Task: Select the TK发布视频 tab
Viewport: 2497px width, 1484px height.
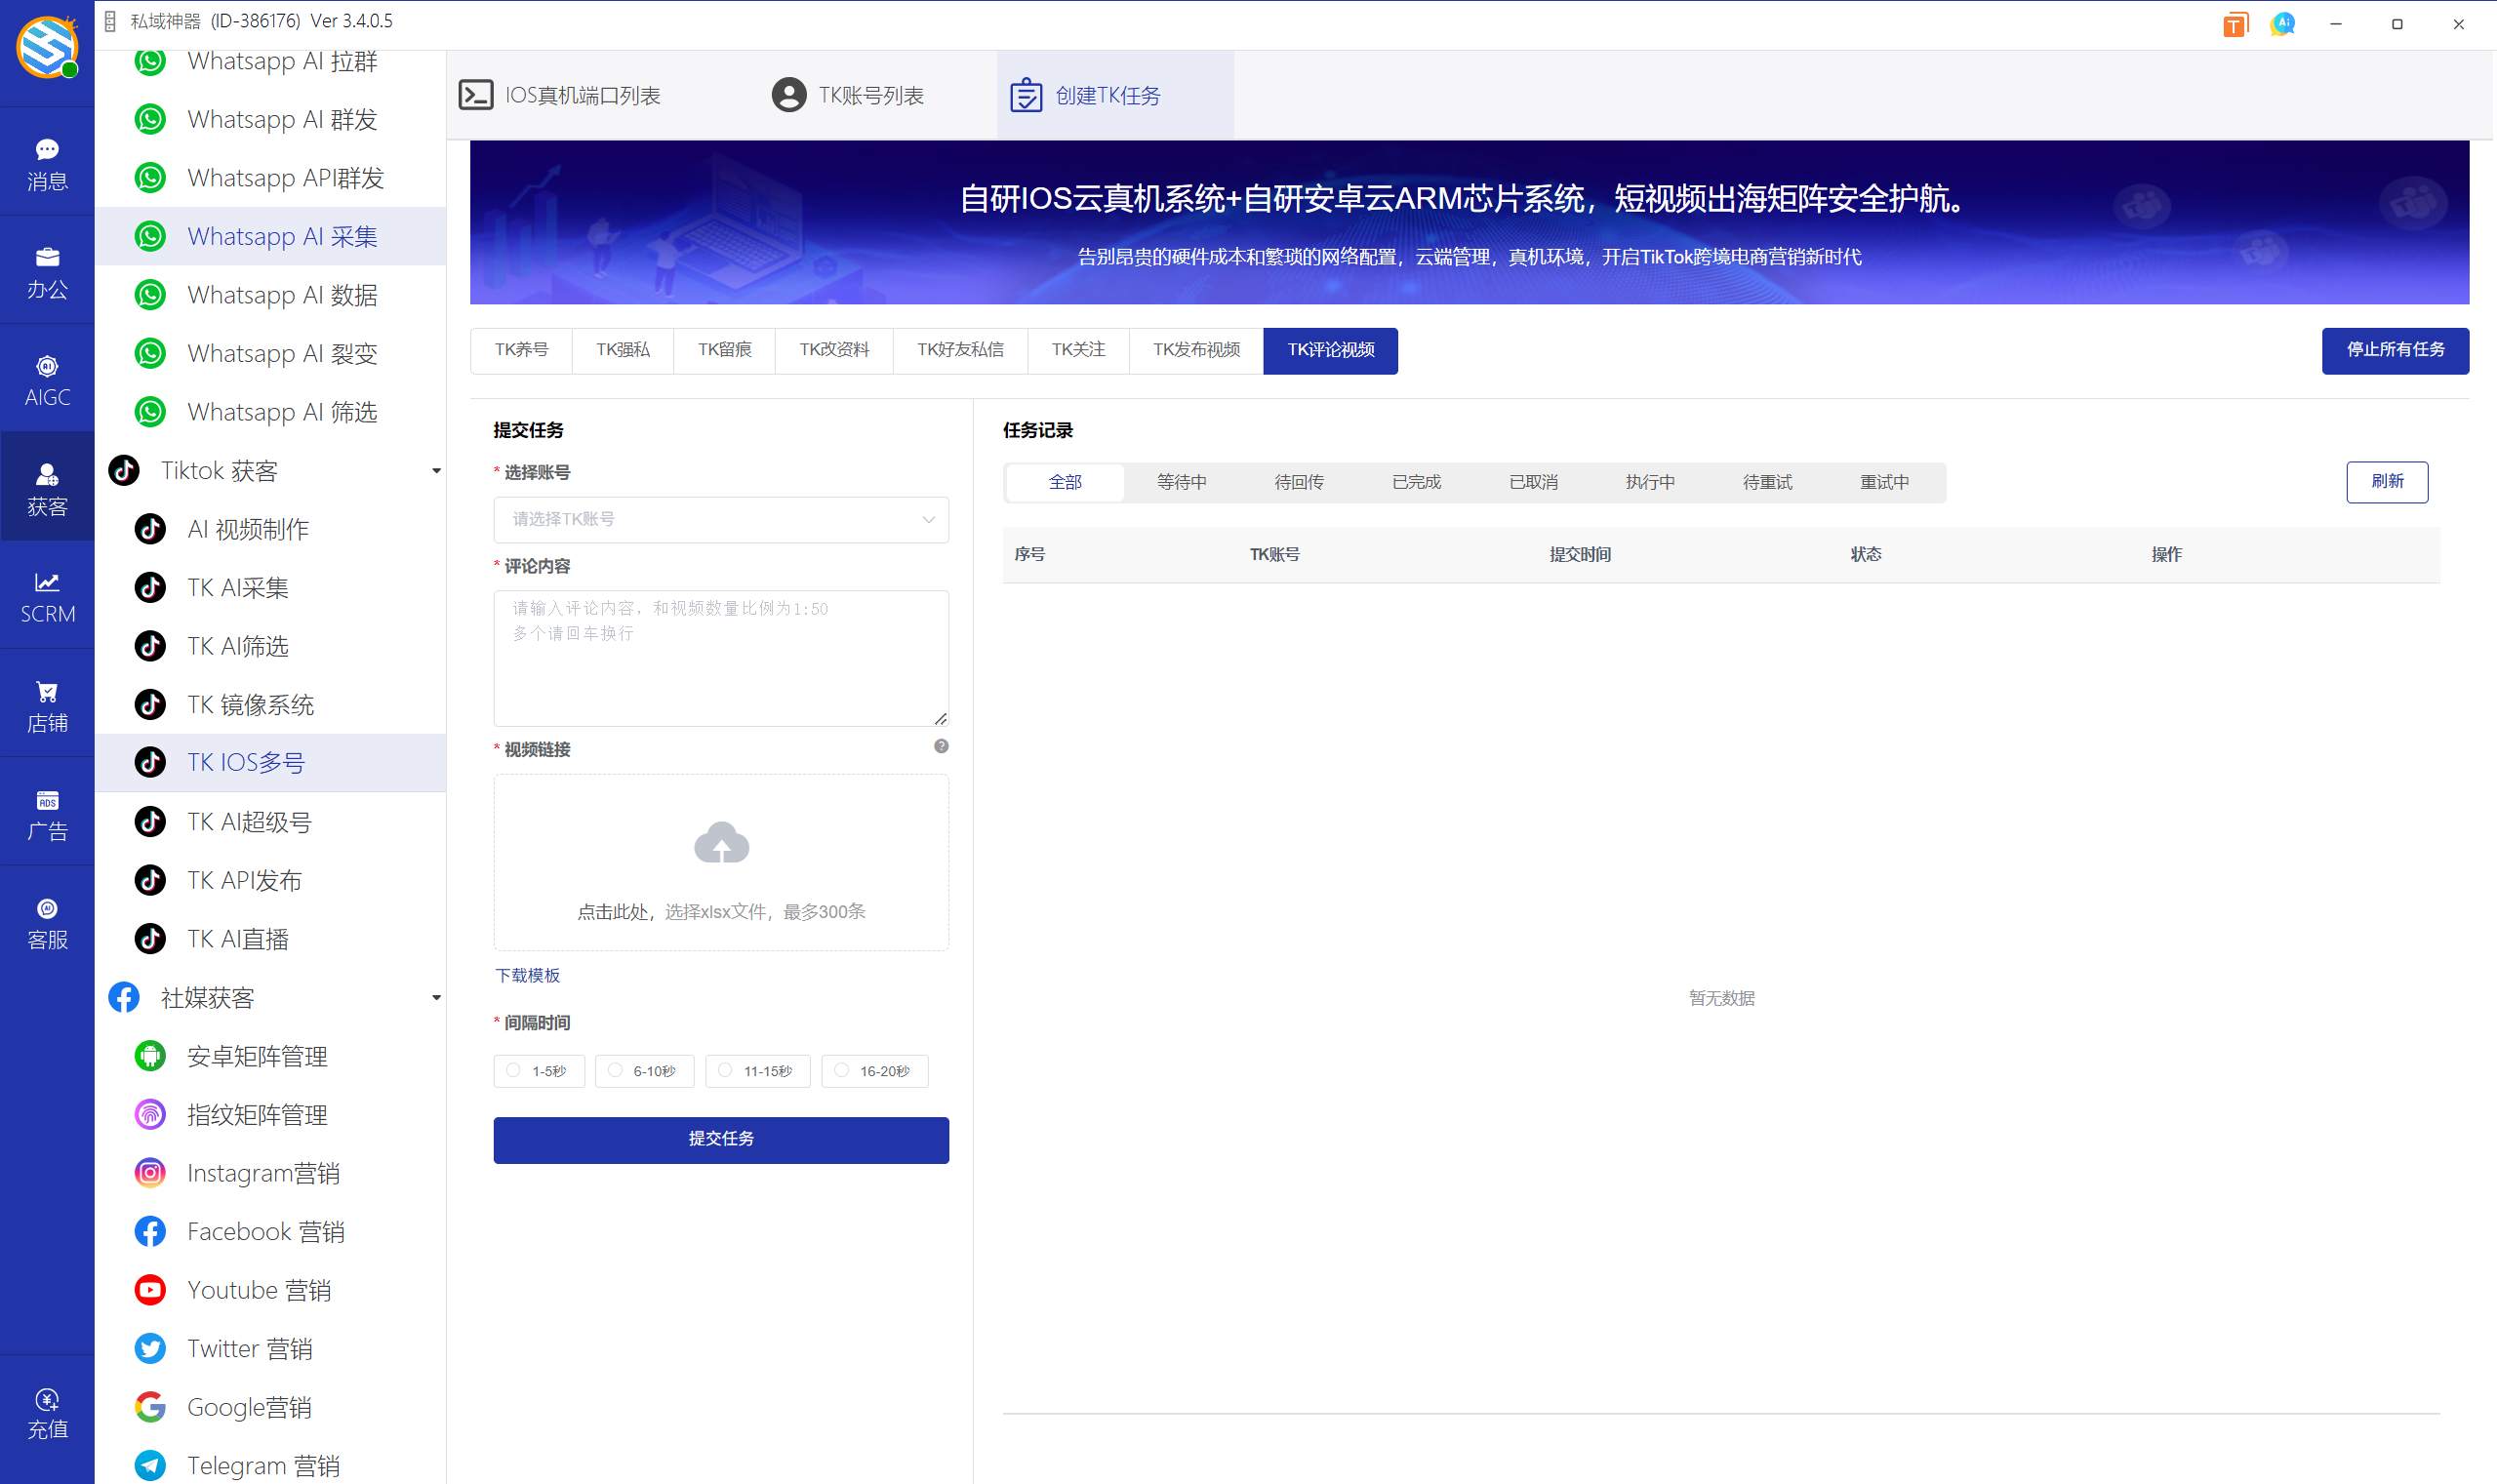Action: 1195,350
